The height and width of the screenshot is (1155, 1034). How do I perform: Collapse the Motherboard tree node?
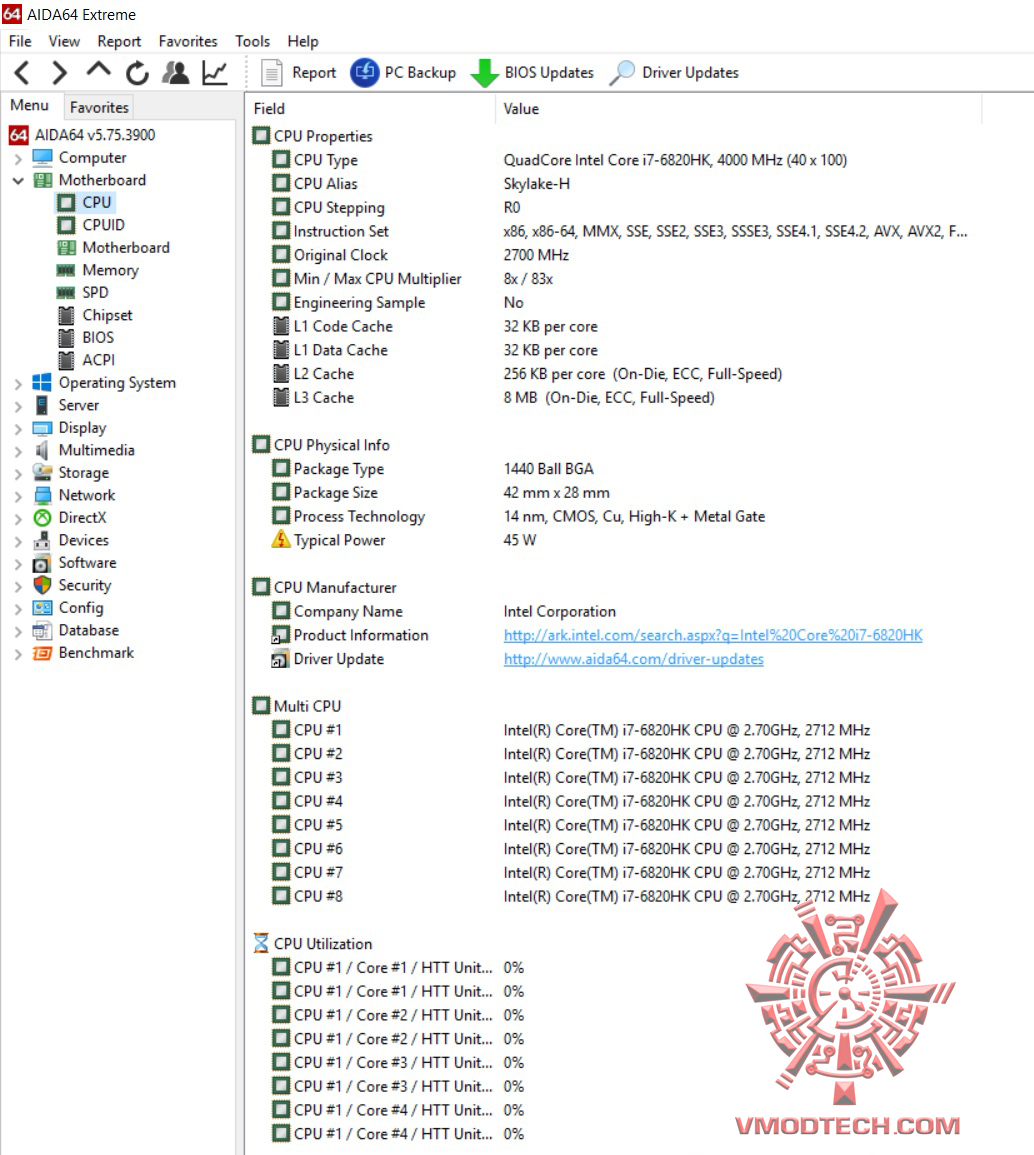18,180
